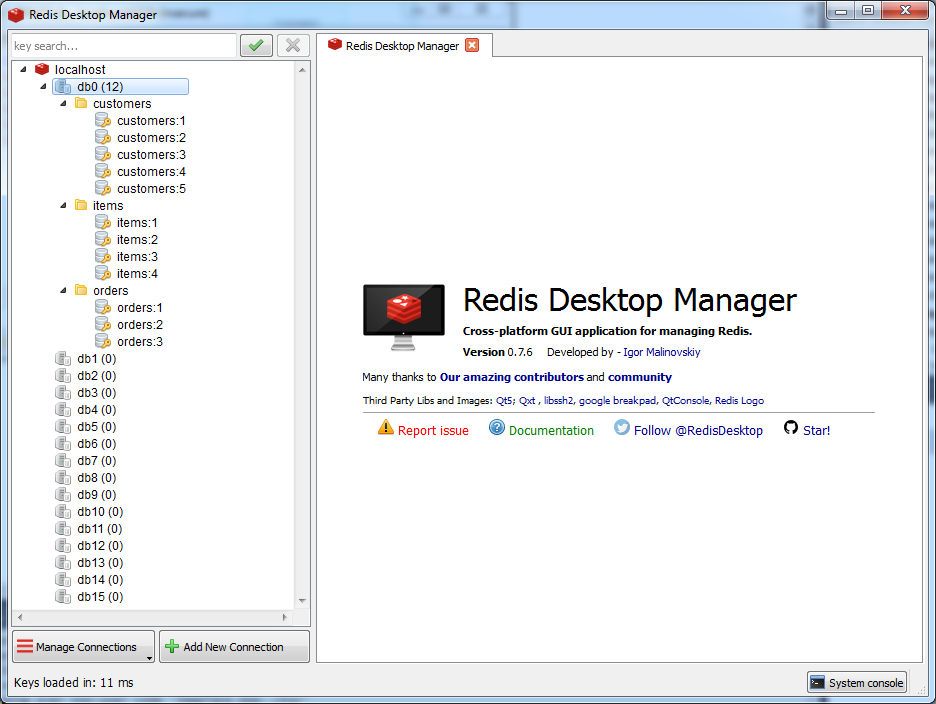Click the GitHub Star icon
Viewport: 936px width, 704px height.
pos(791,428)
